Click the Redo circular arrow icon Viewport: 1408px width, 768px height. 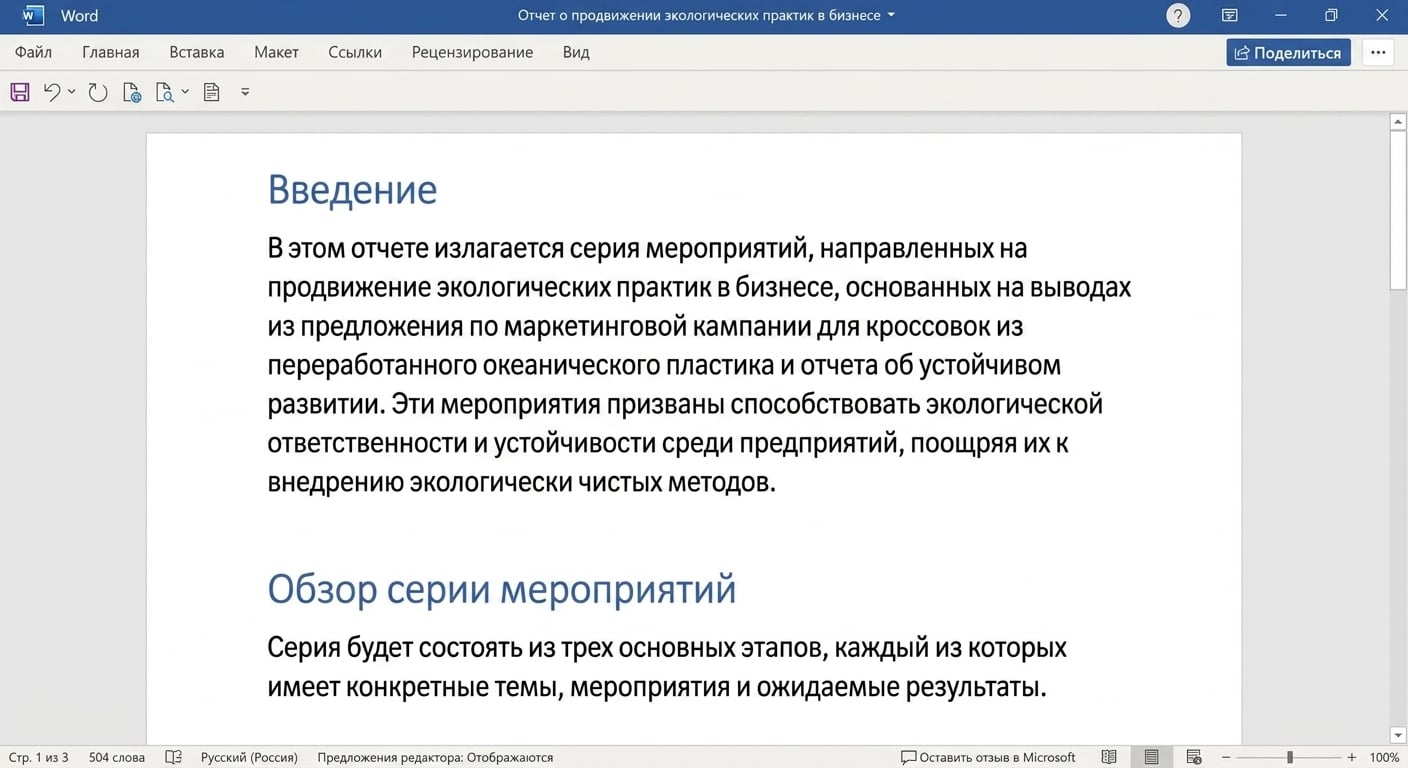pos(97,92)
